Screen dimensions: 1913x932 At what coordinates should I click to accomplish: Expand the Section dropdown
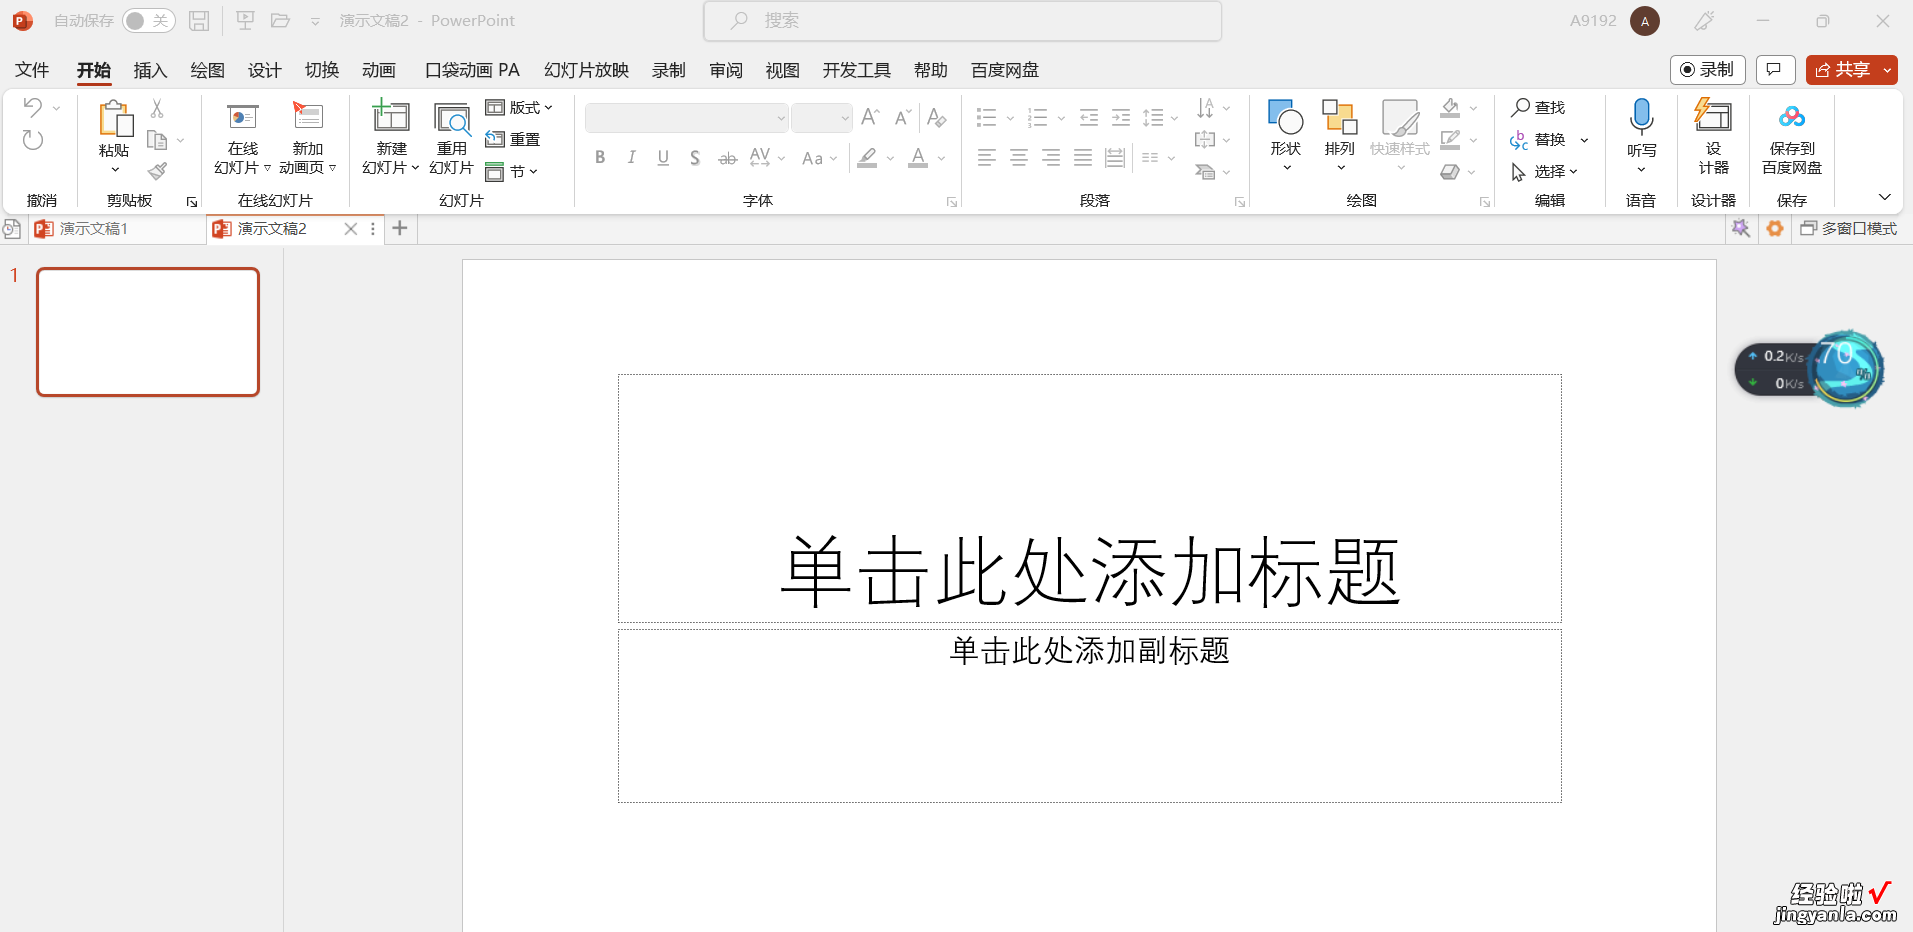tap(512, 171)
